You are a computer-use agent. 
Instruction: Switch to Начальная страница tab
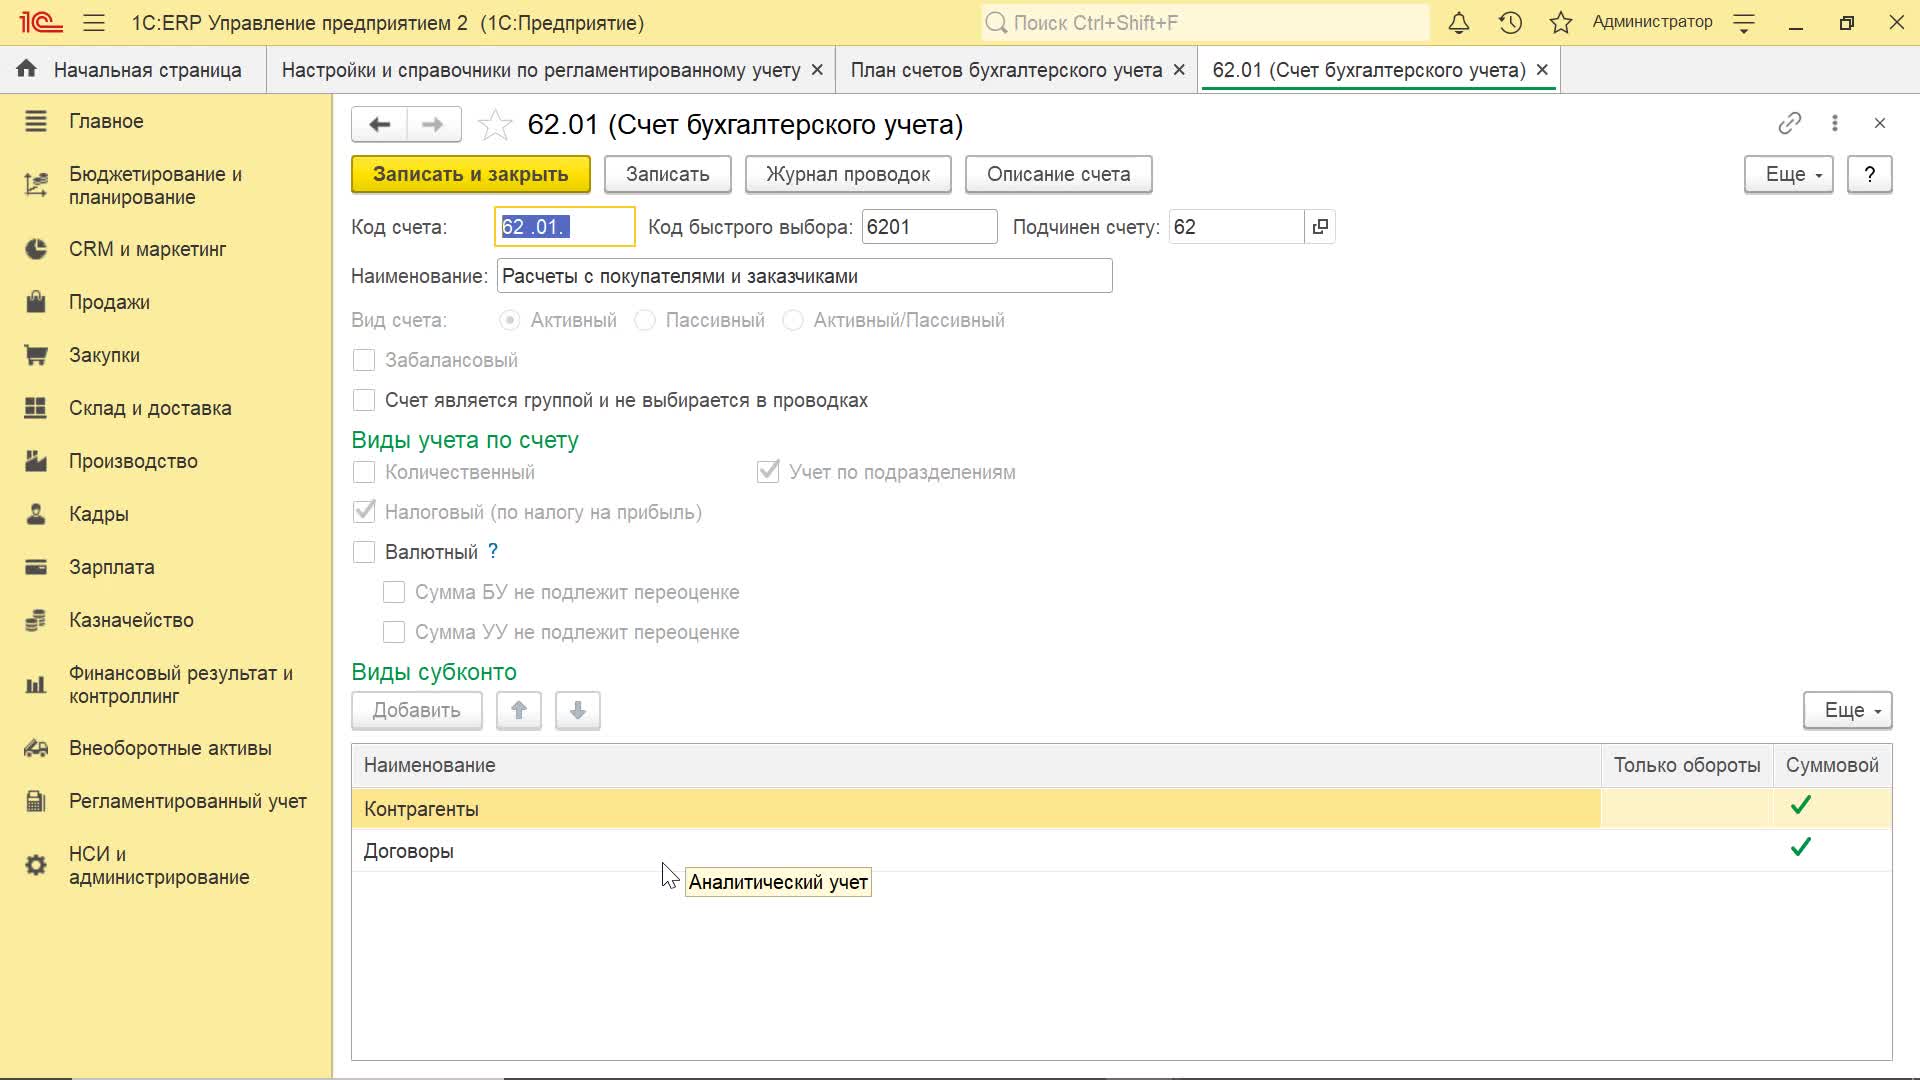coord(133,70)
